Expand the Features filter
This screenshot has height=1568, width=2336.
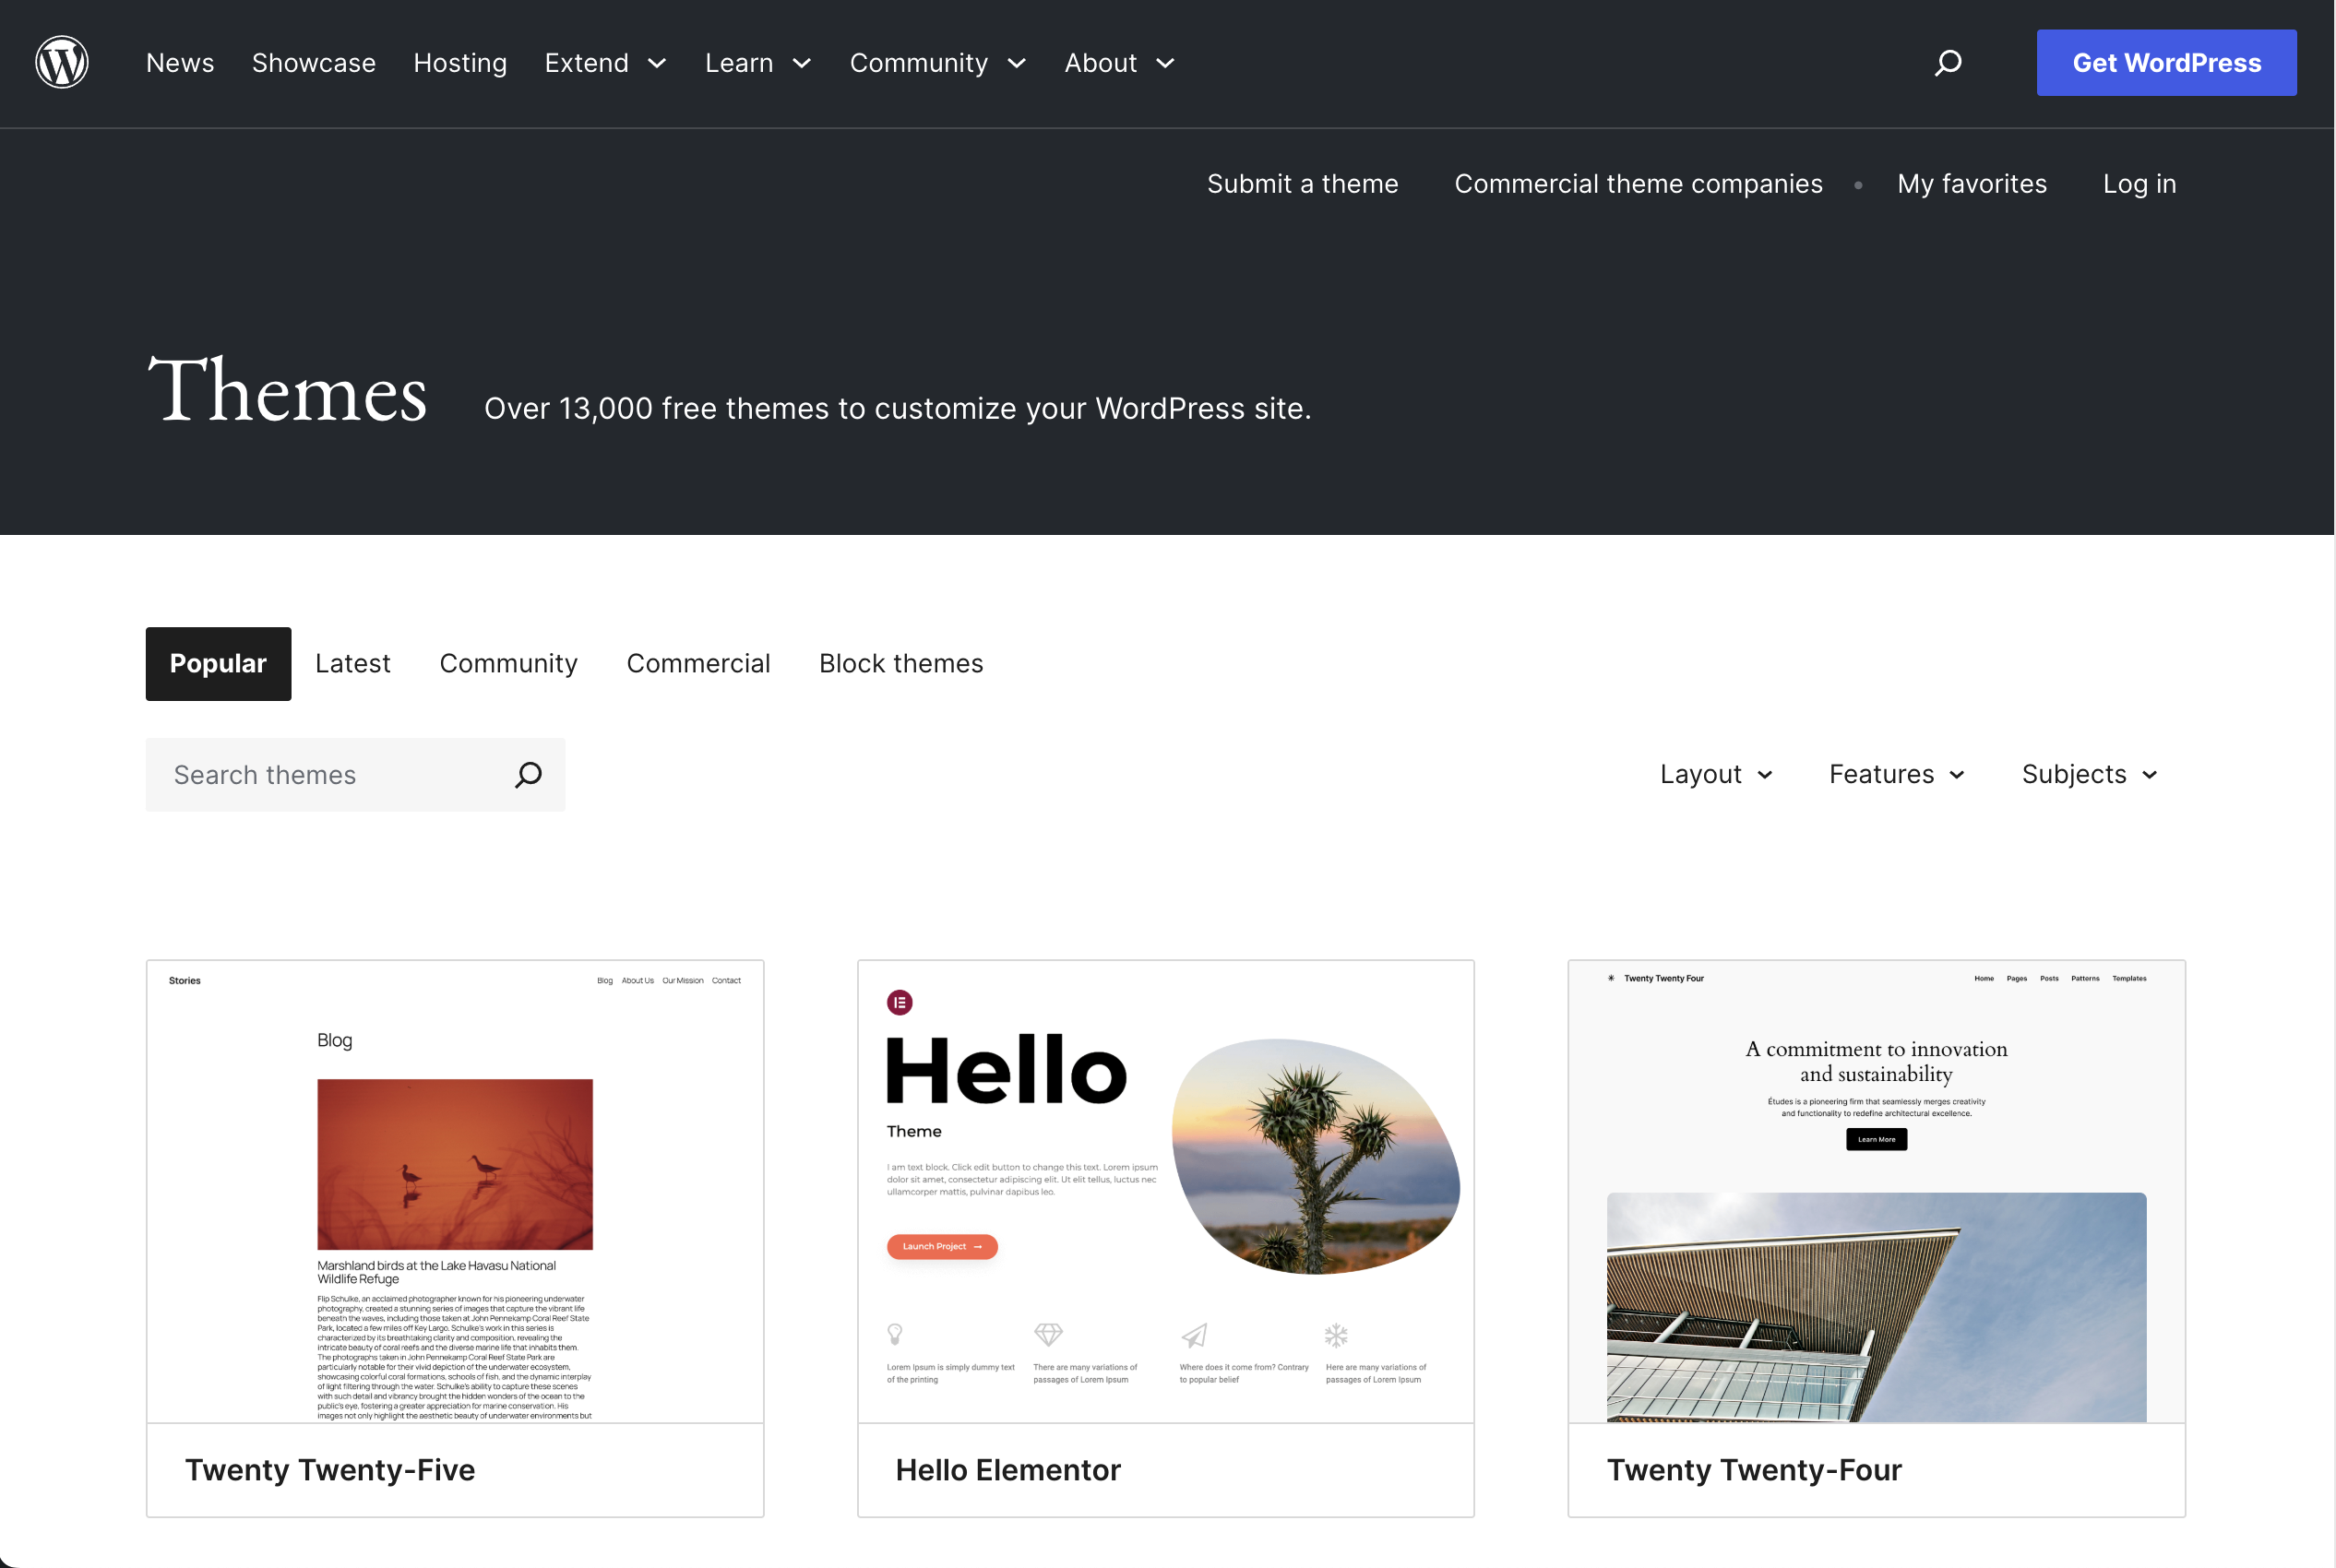click(x=1896, y=775)
